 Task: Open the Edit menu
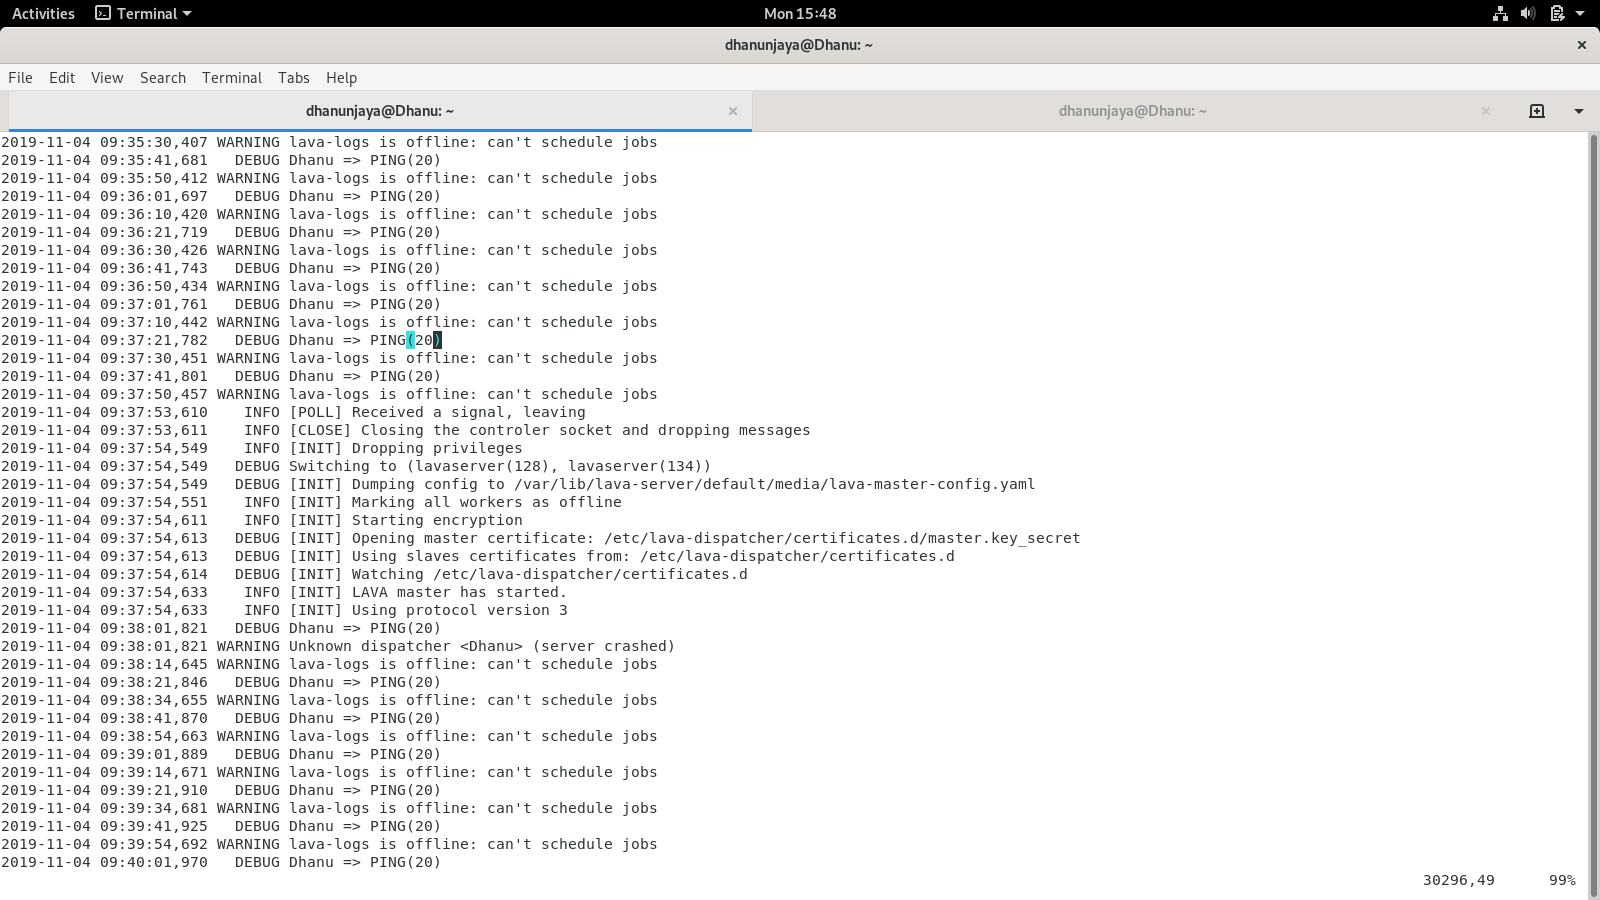(x=62, y=78)
